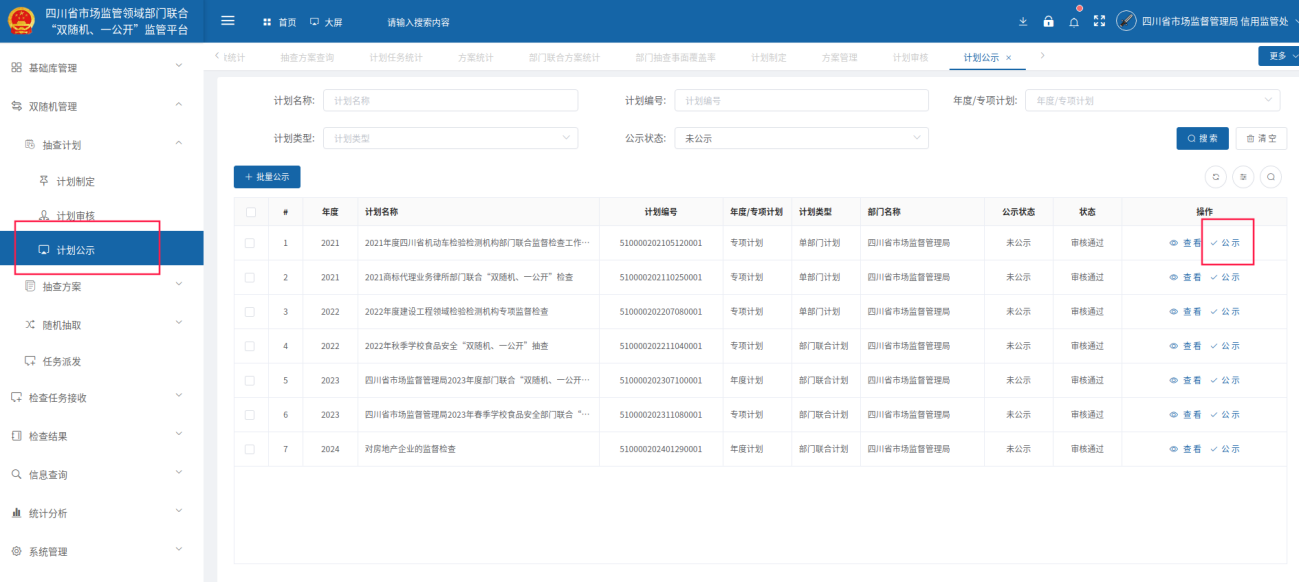
Task: Click the round search toggle icon
Action: (1271, 177)
